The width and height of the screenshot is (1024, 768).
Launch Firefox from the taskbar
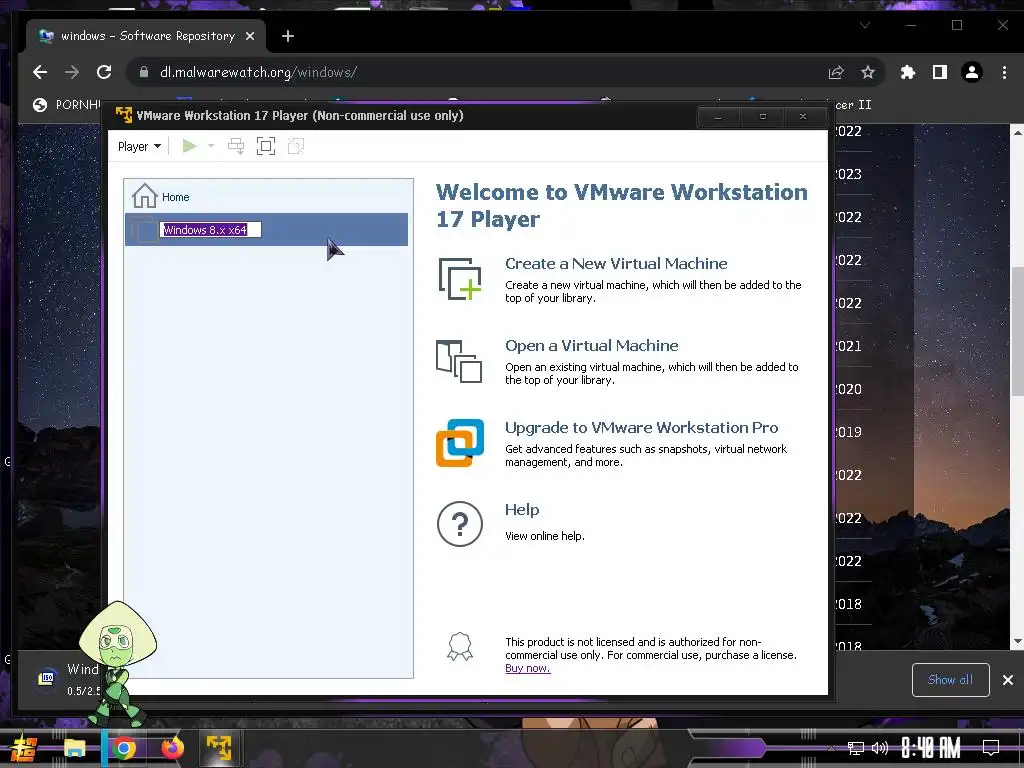coord(172,748)
